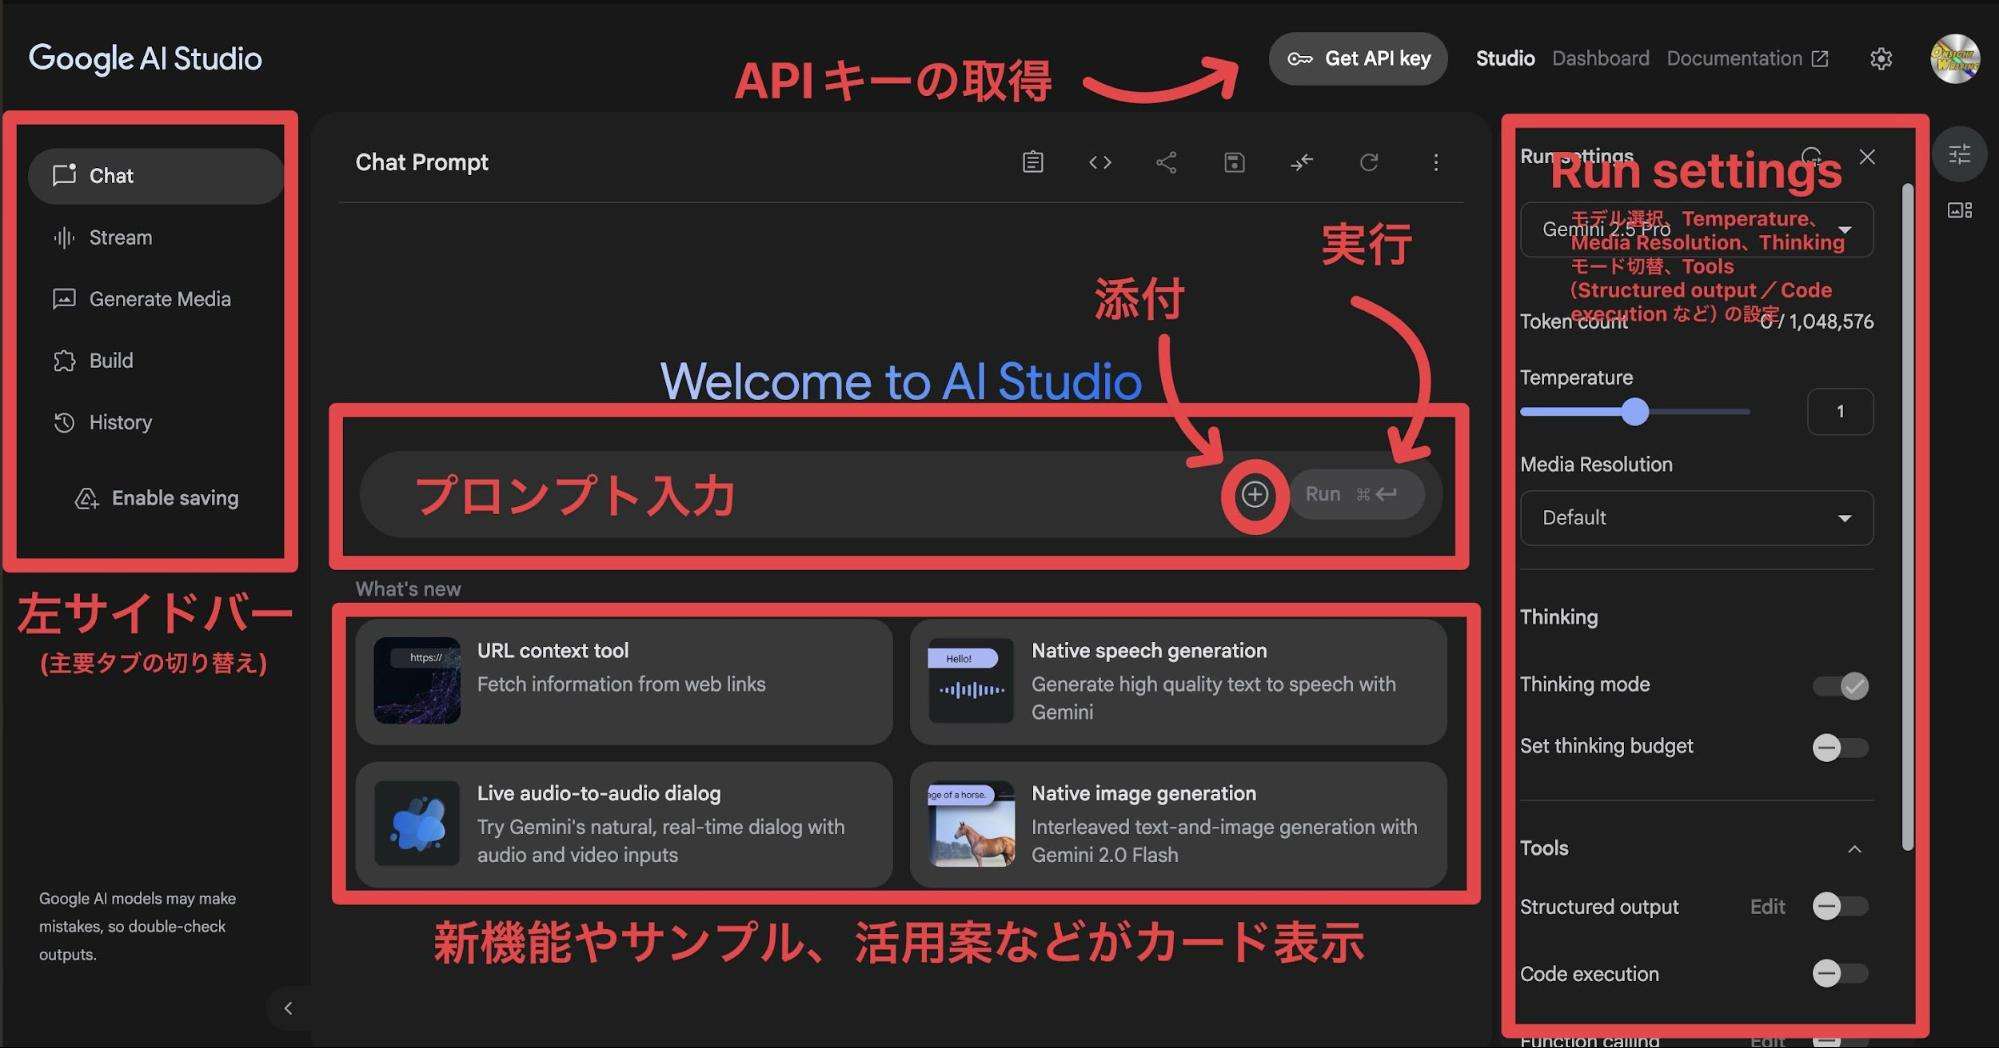Click the share prompt icon
Image resolution: width=1999 pixels, height=1048 pixels.
click(1166, 162)
